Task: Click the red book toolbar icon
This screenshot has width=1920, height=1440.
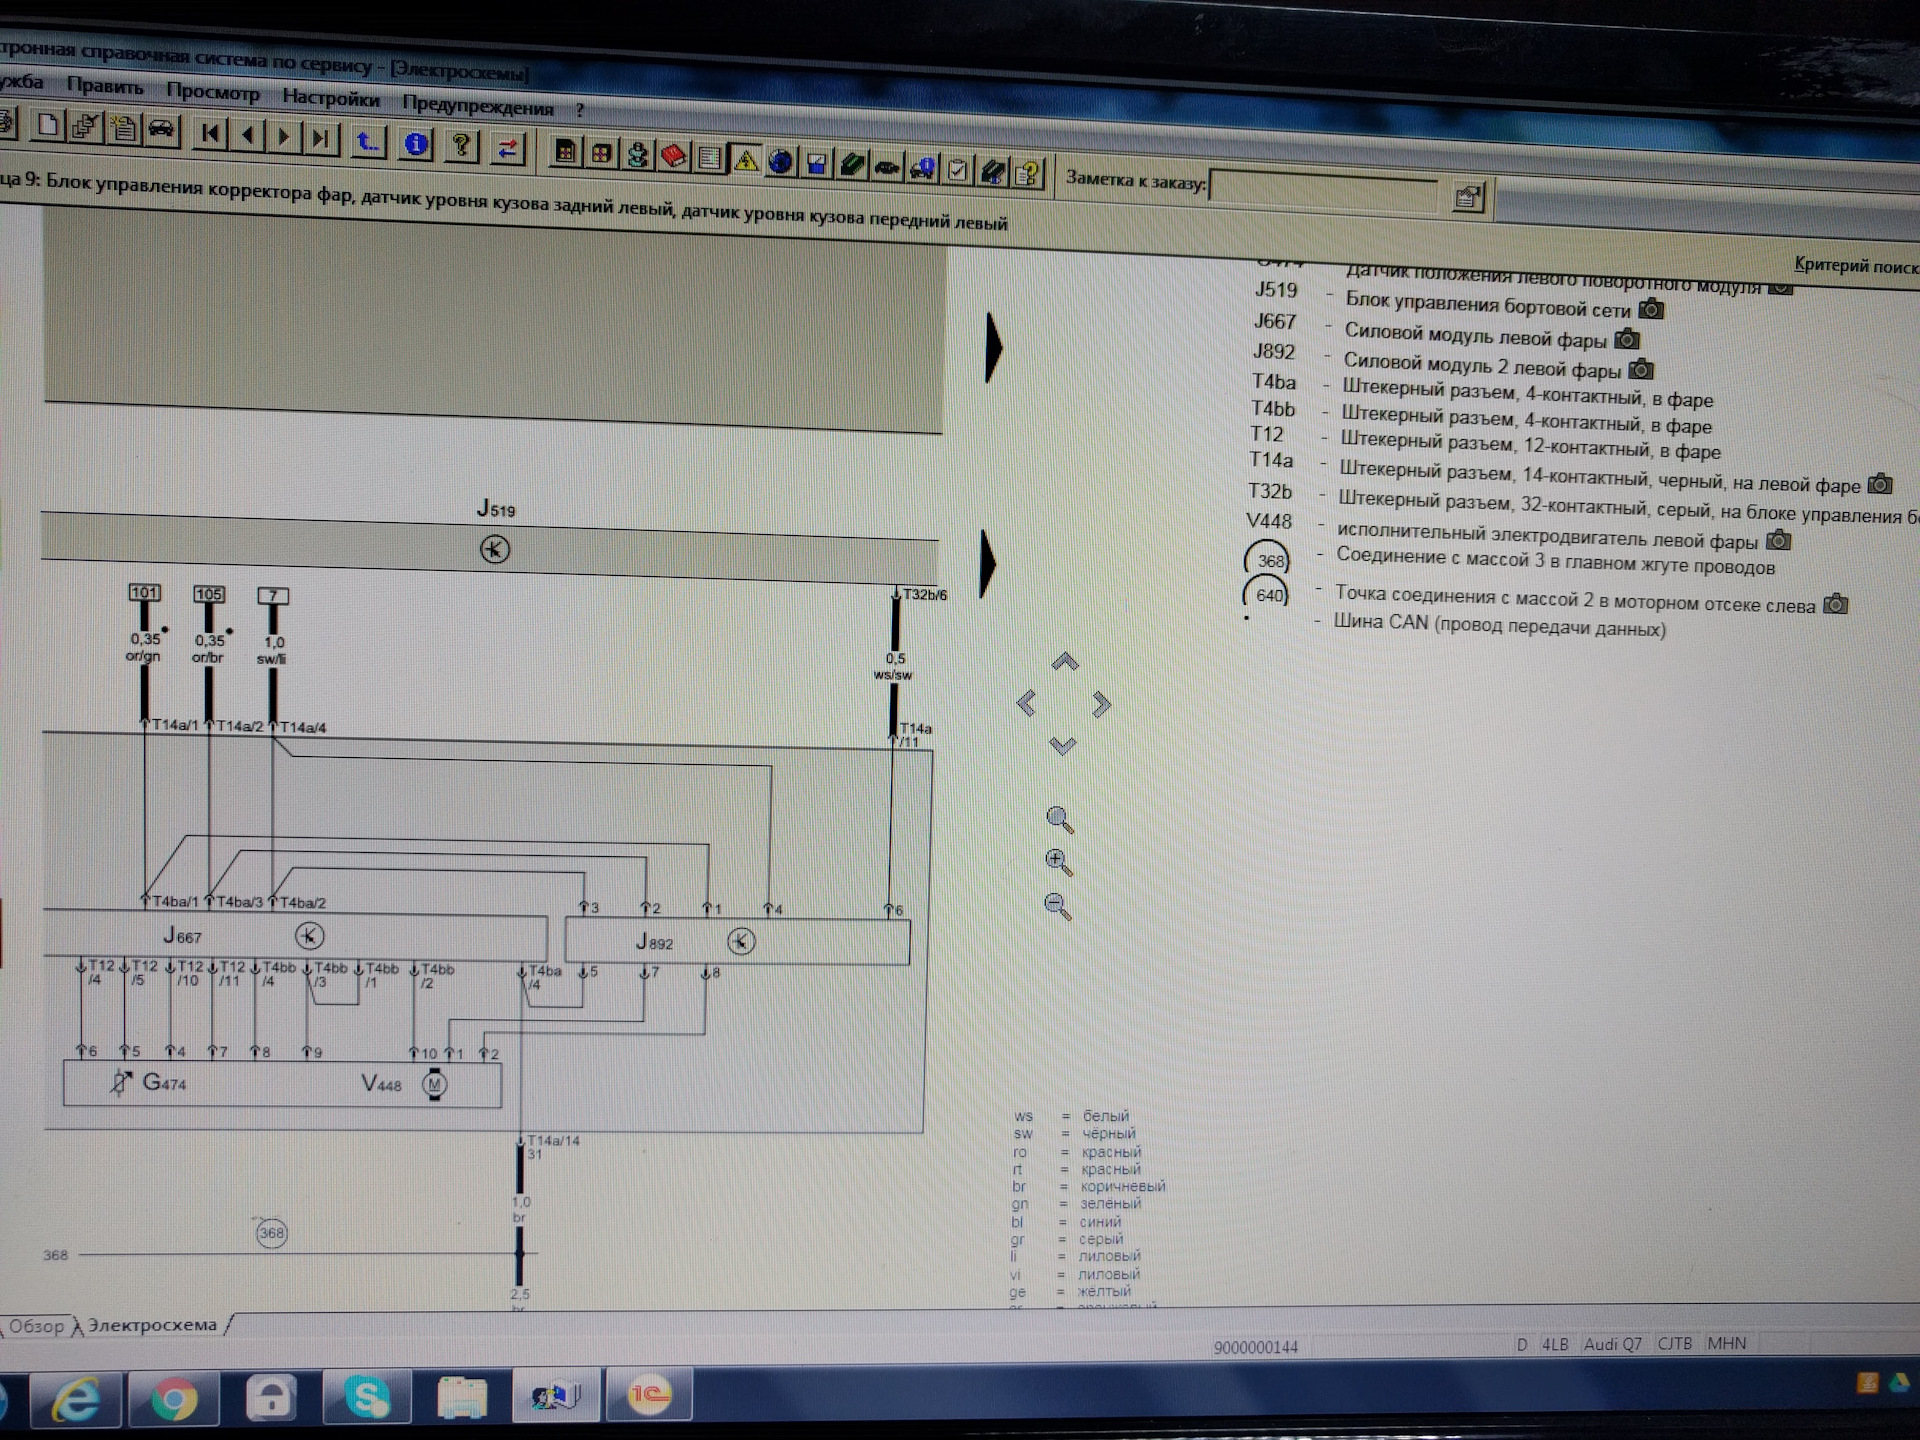Action: point(674,156)
